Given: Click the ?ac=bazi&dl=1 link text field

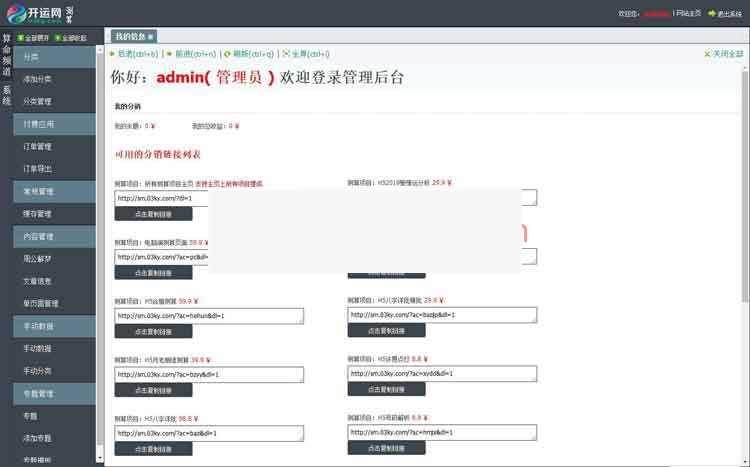Looking at the screenshot, I should pos(209,433).
